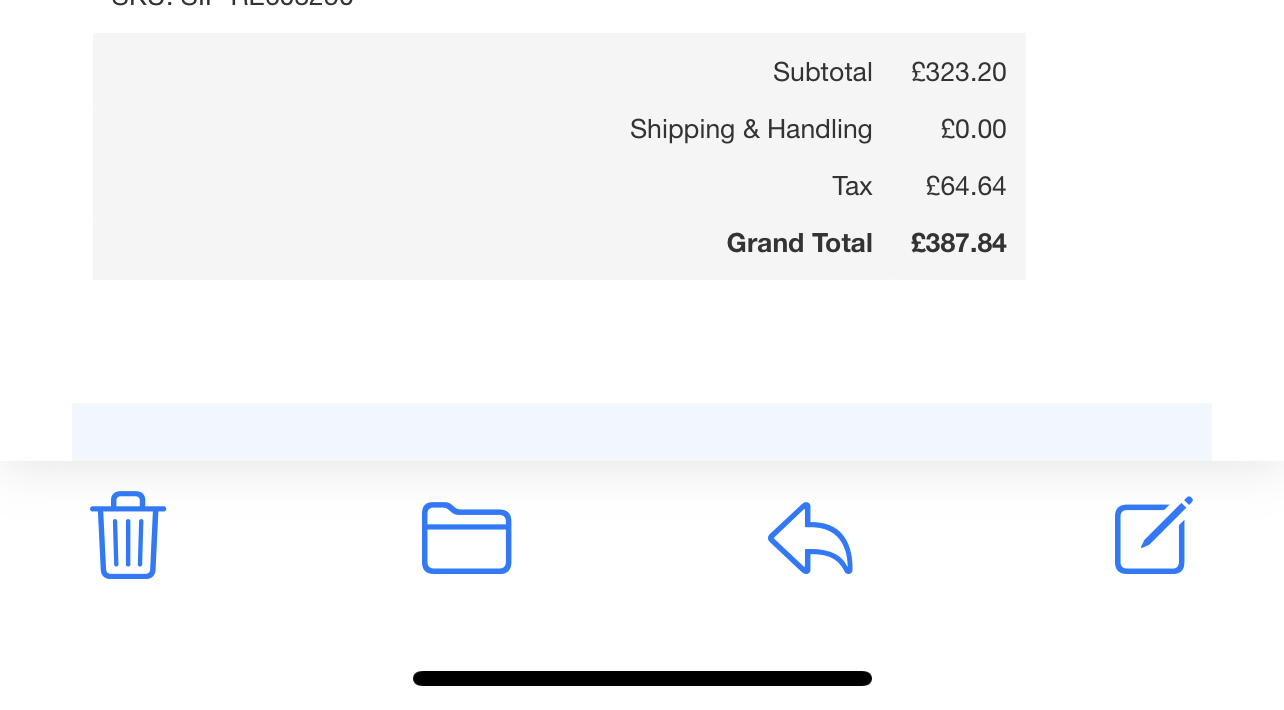Tap blank toolbar area between reply and compose
The image size is (1284, 710).
pos(983,538)
